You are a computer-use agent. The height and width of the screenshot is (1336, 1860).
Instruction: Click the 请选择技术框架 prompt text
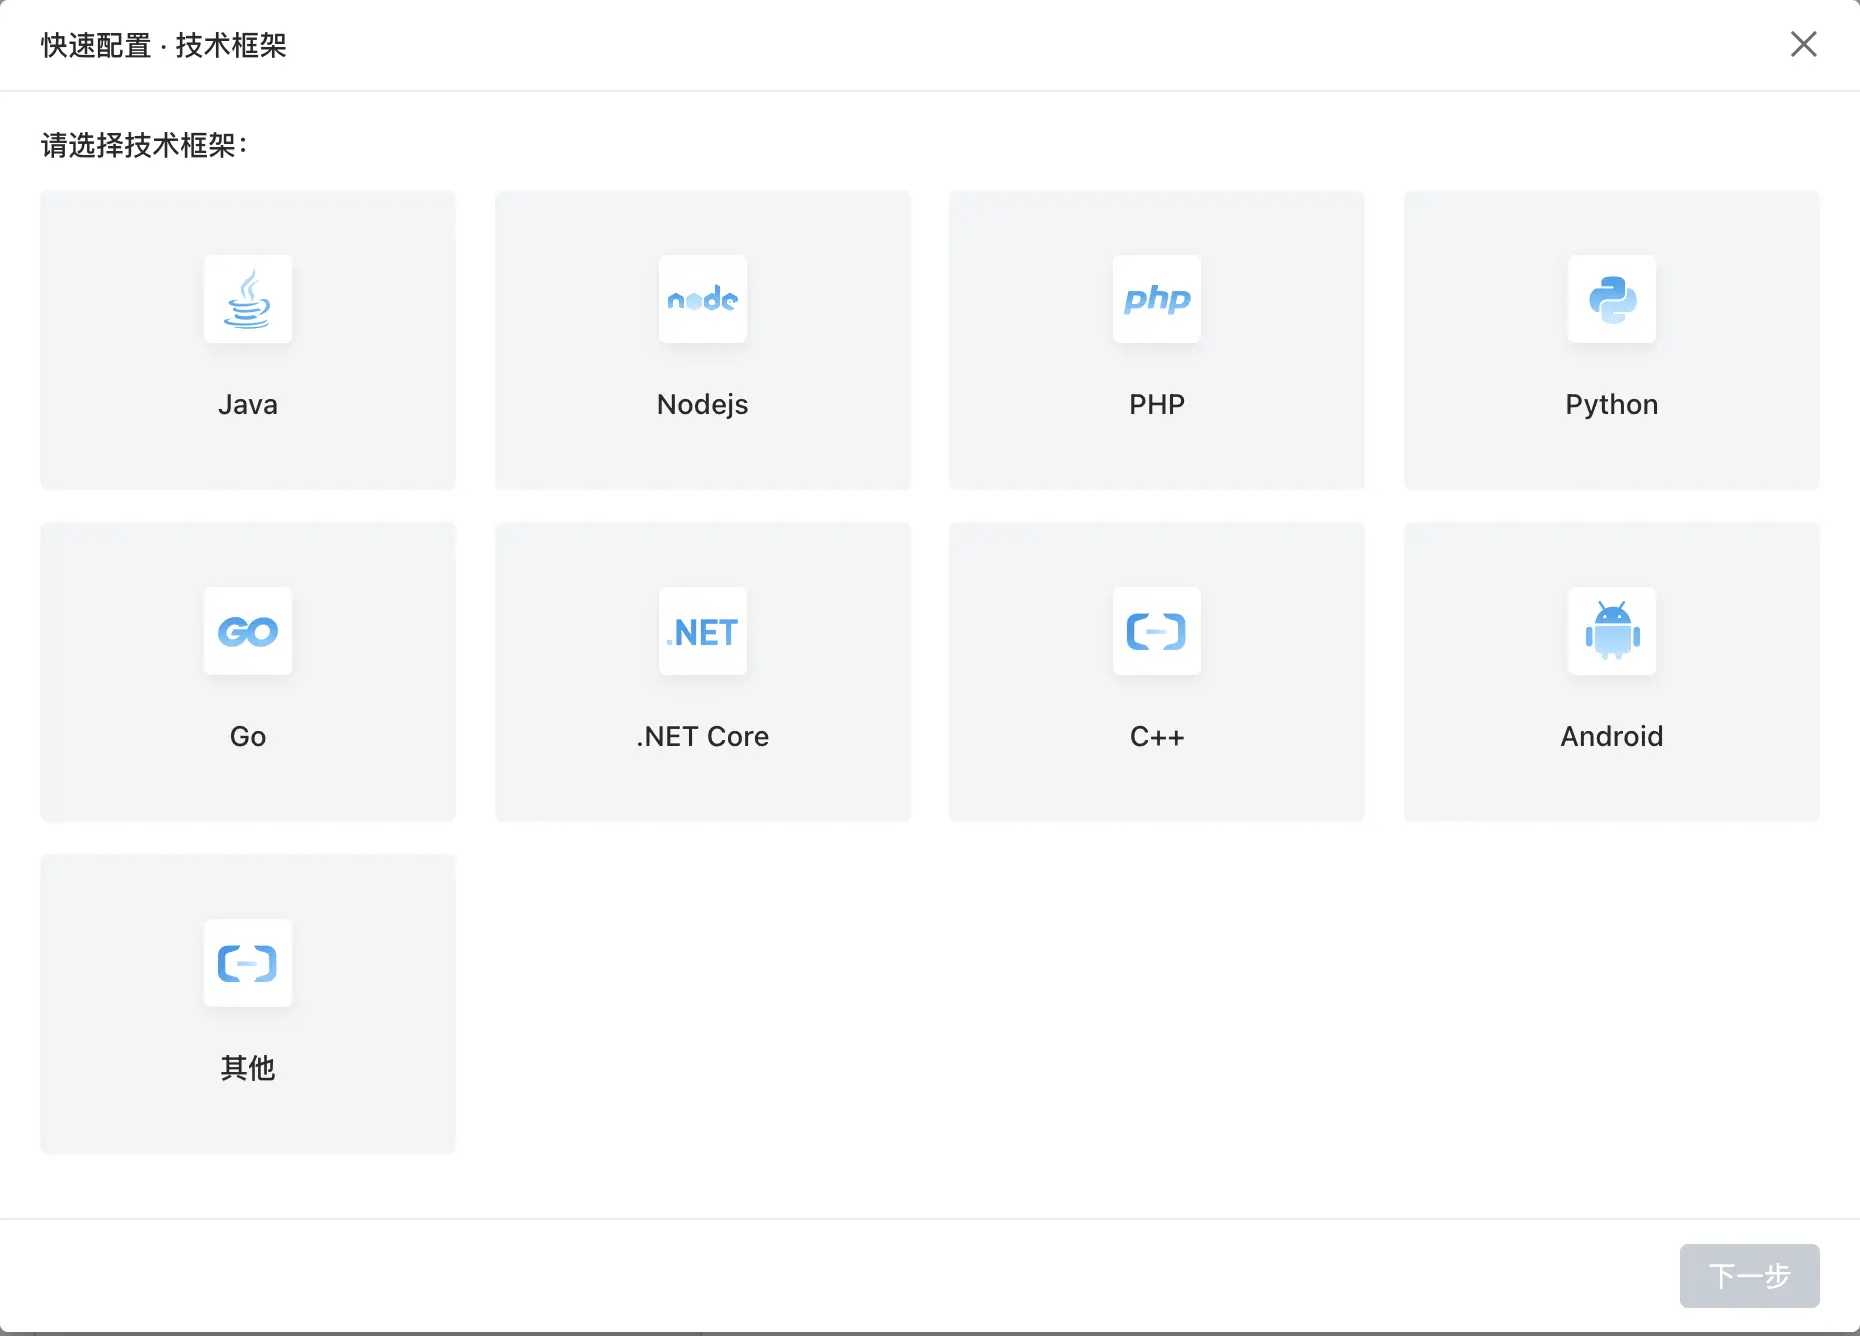pos(144,146)
